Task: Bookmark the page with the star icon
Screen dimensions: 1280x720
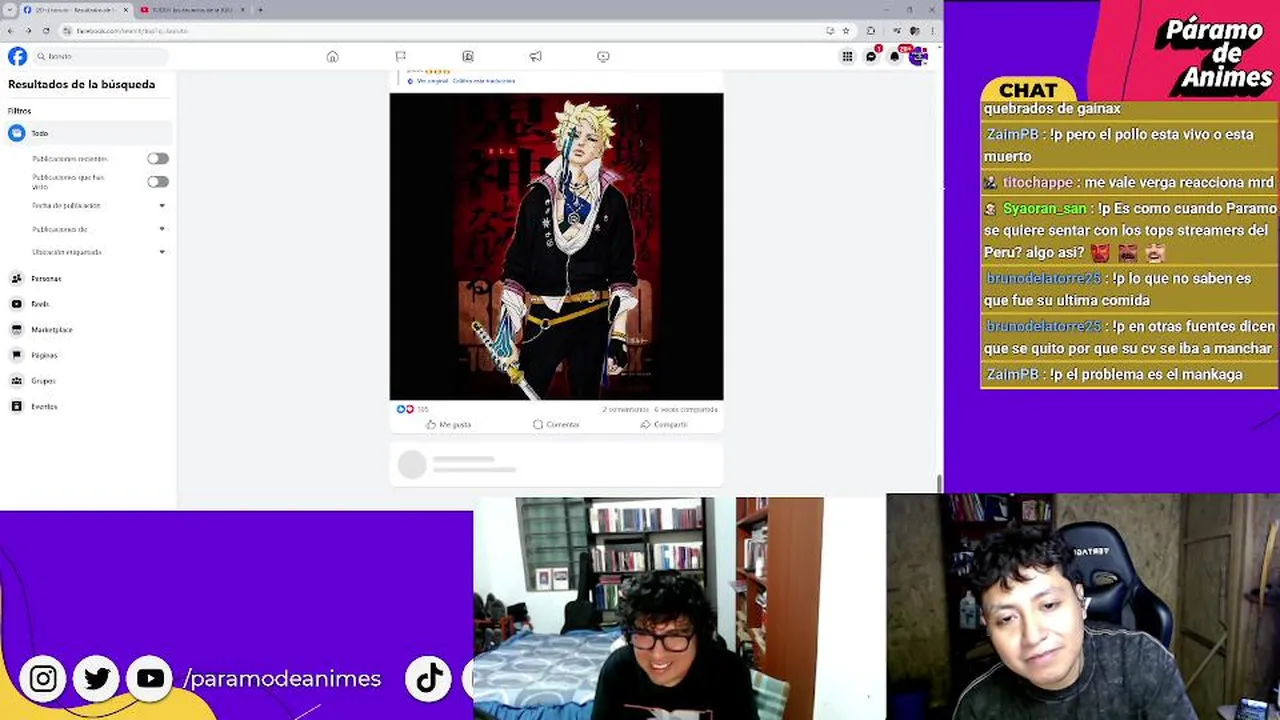Action: pyautogui.click(x=846, y=31)
